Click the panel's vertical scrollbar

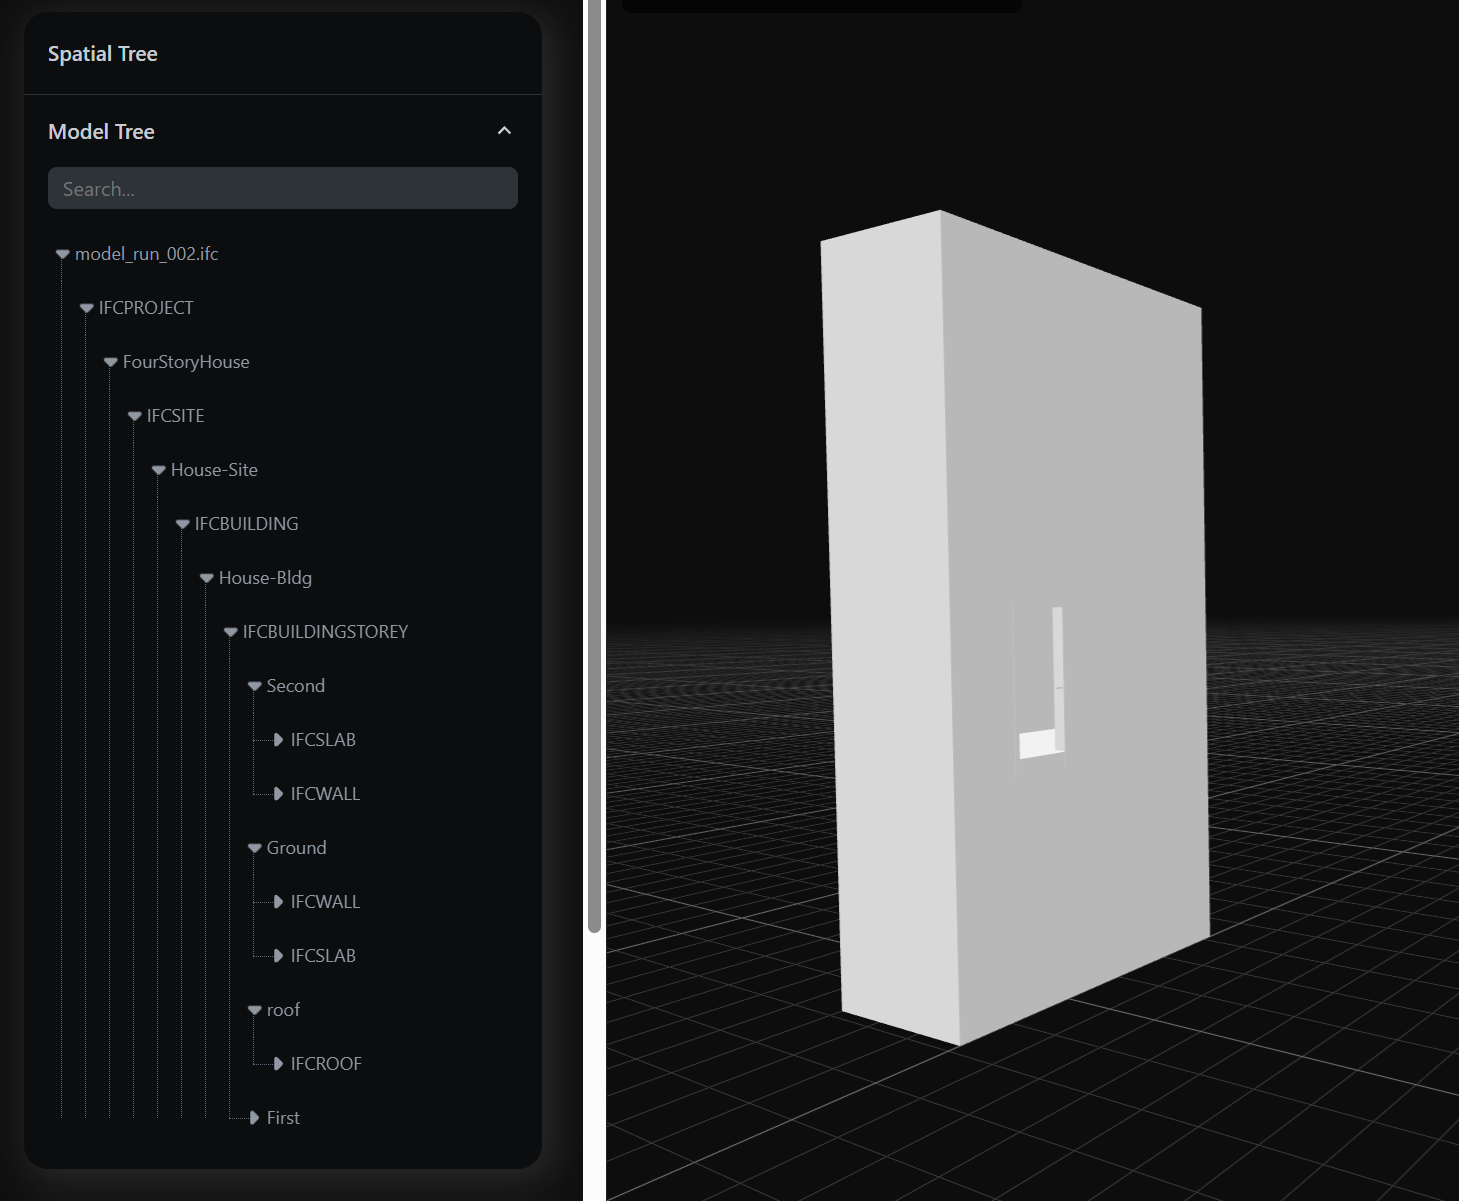594,465
